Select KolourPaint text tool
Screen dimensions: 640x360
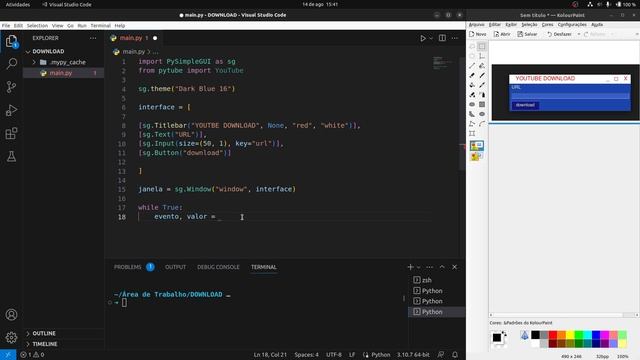click(x=482, y=56)
